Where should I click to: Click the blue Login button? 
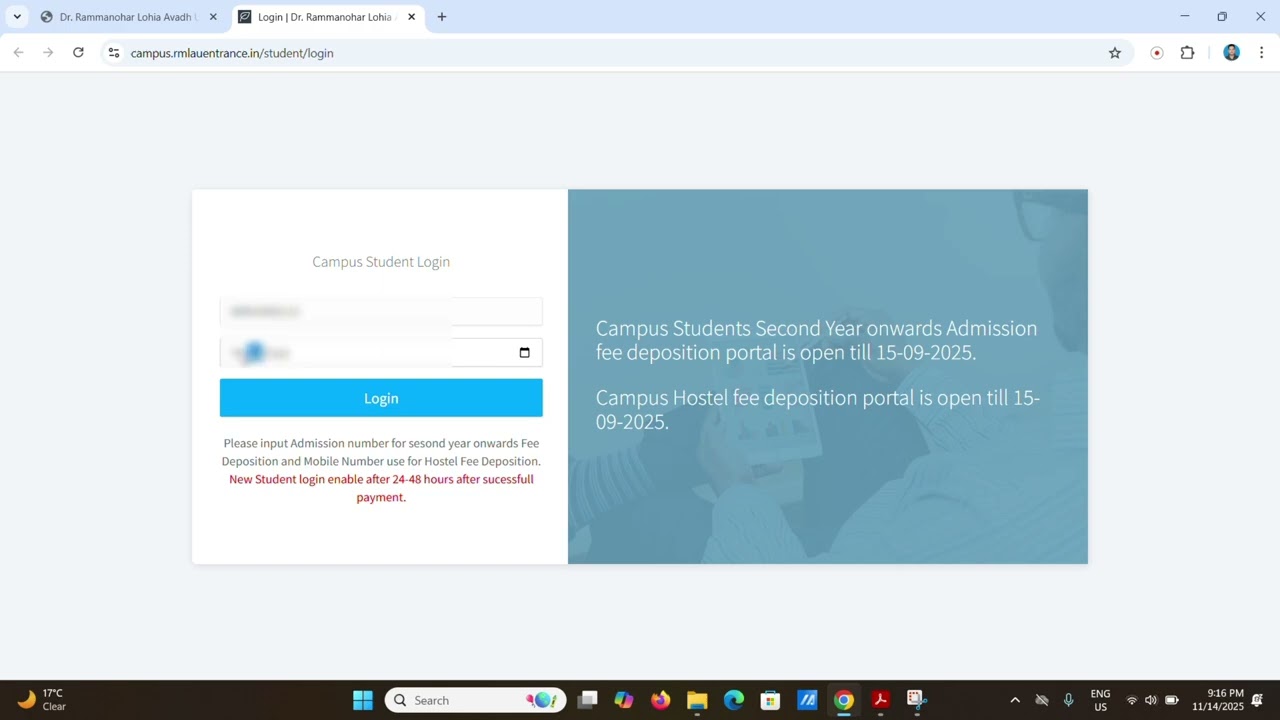[x=381, y=398]
